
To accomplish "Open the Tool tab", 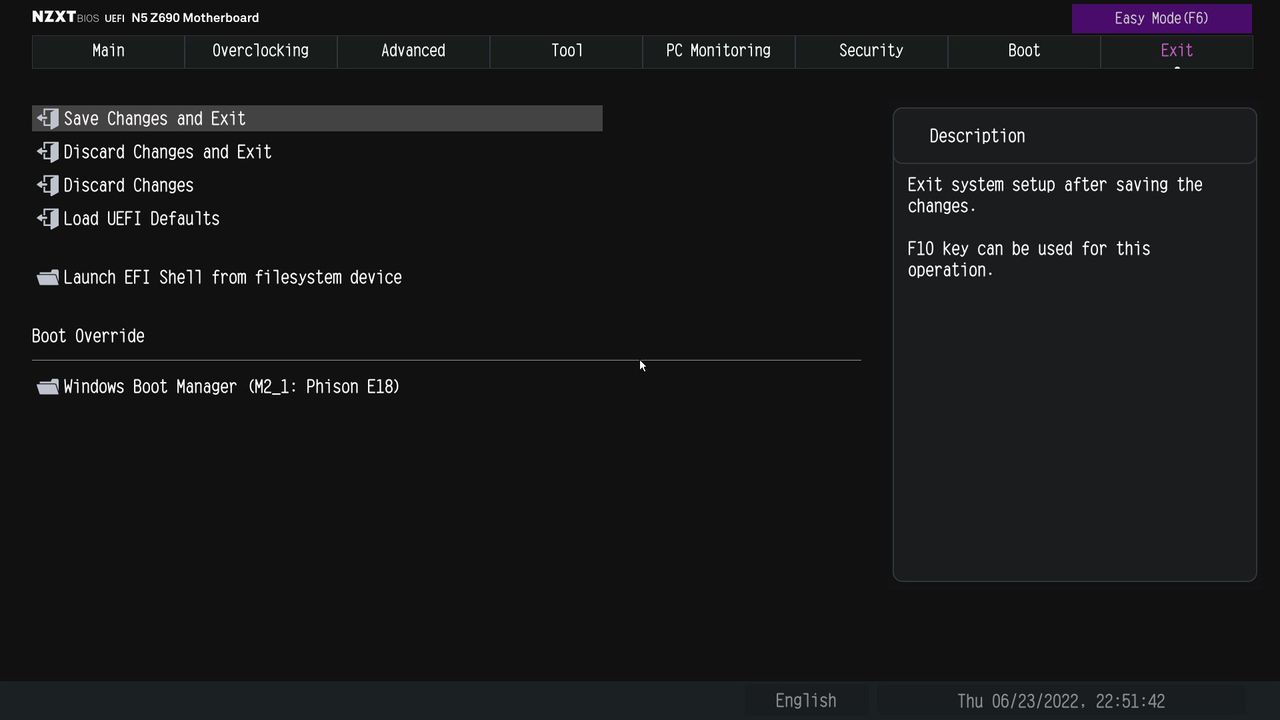I will [566, 51].
